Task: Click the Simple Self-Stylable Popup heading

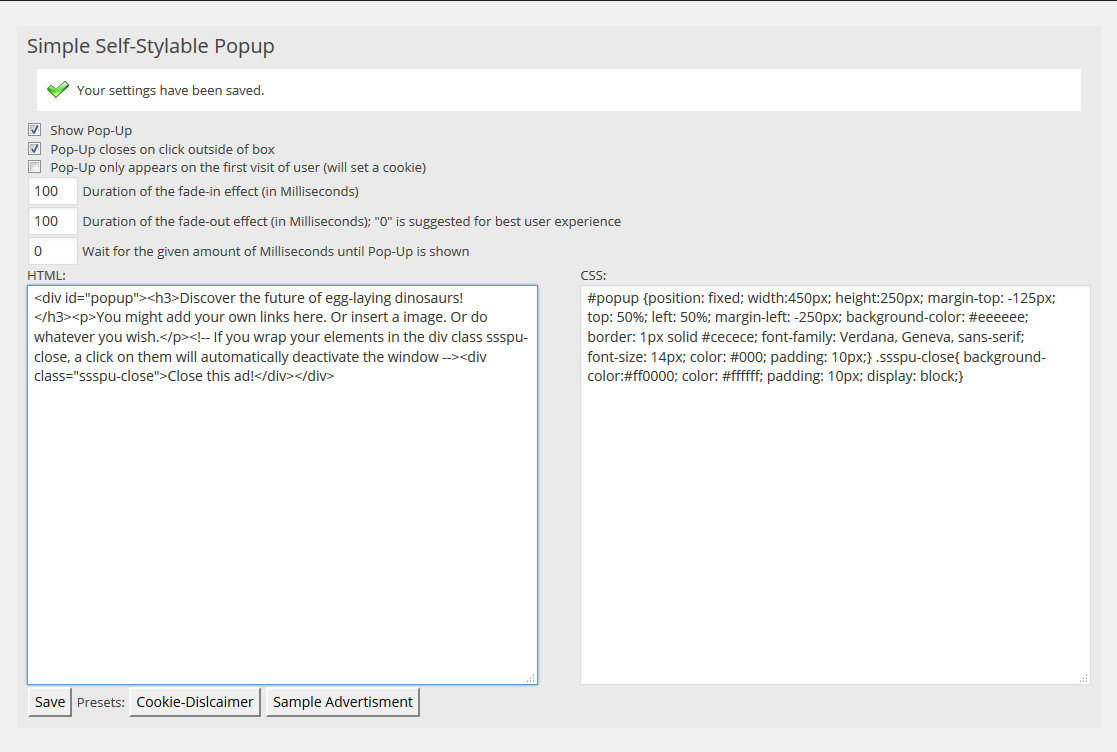Action: tap(150, 46)
